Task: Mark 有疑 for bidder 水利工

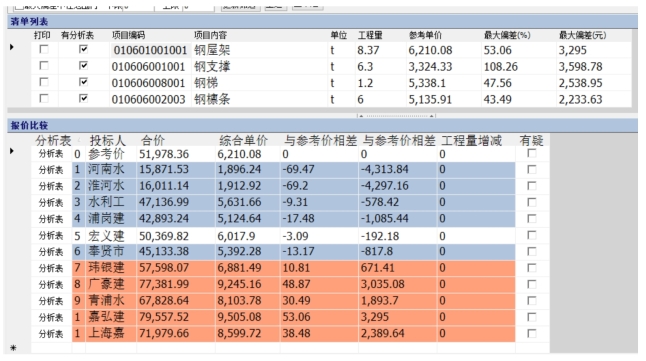Action: (x=532, y=202)
